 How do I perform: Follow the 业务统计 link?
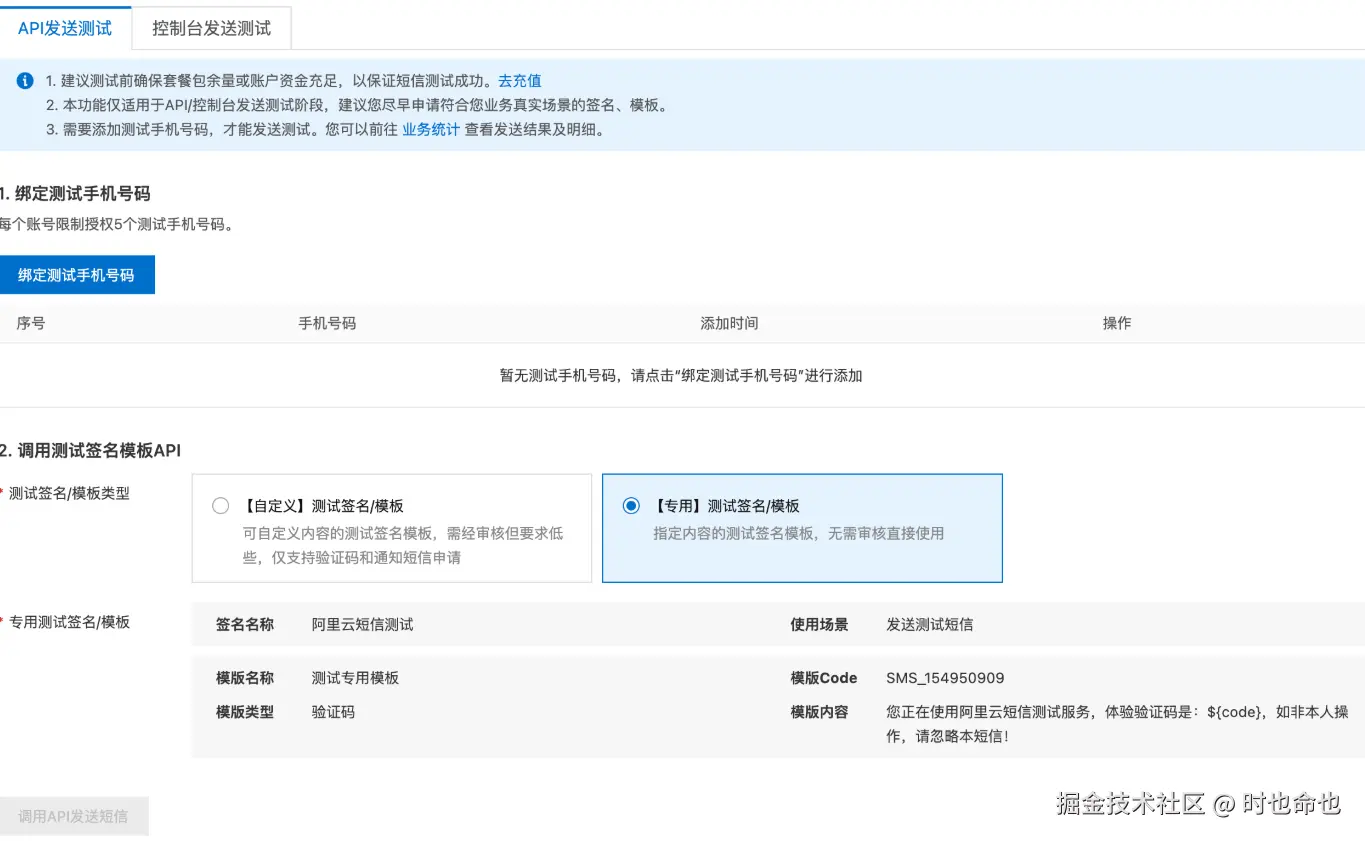point(431,129)
